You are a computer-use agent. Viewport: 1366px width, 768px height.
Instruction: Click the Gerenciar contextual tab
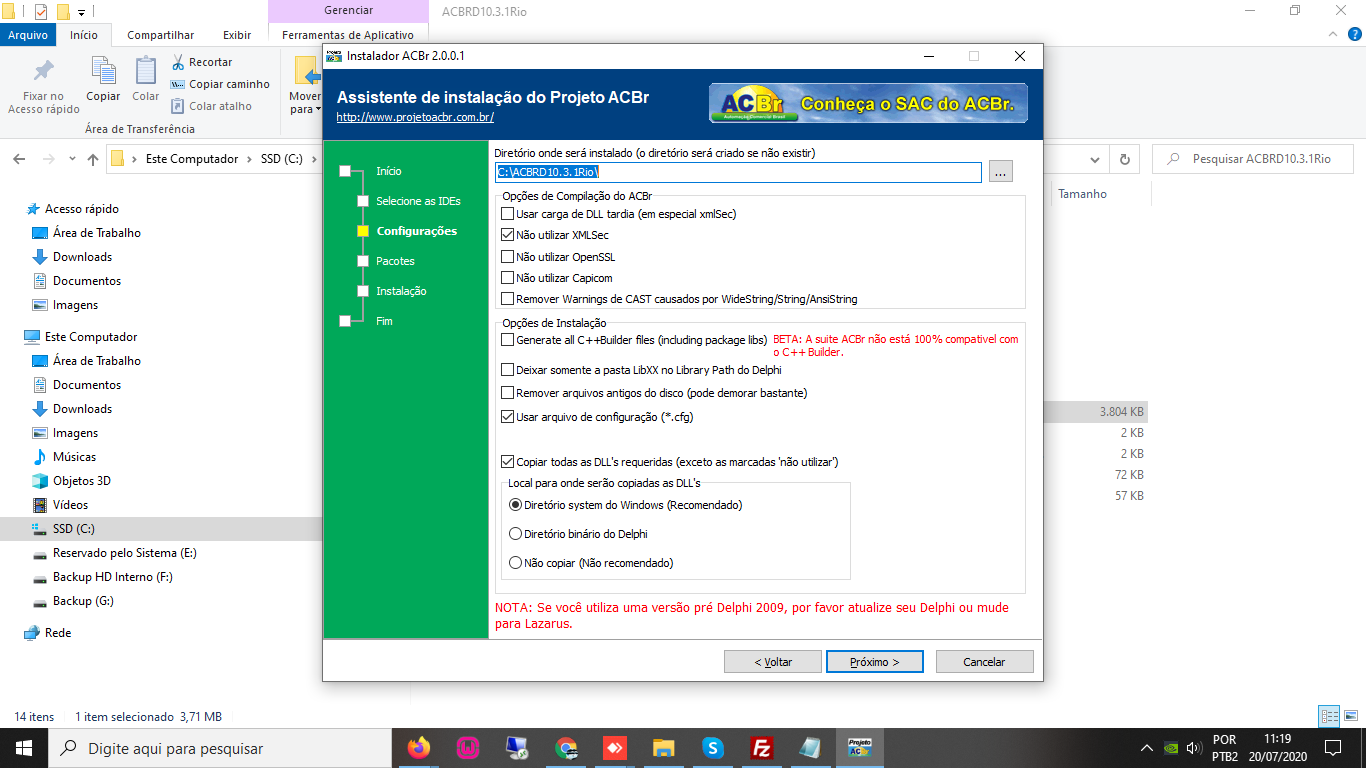(348, 10)
